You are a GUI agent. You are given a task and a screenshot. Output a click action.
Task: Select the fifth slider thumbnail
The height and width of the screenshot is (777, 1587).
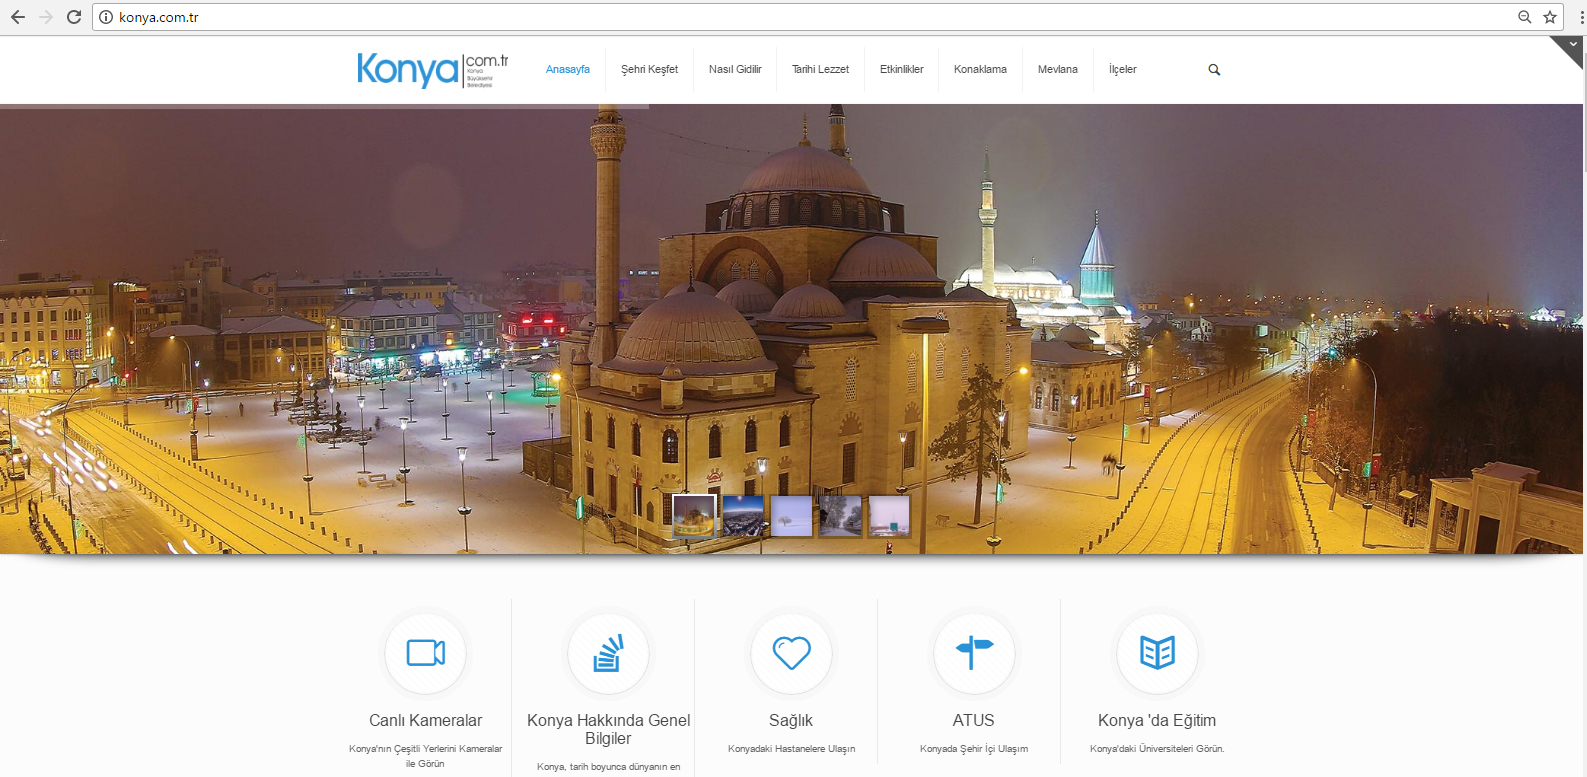pos(890,516)
